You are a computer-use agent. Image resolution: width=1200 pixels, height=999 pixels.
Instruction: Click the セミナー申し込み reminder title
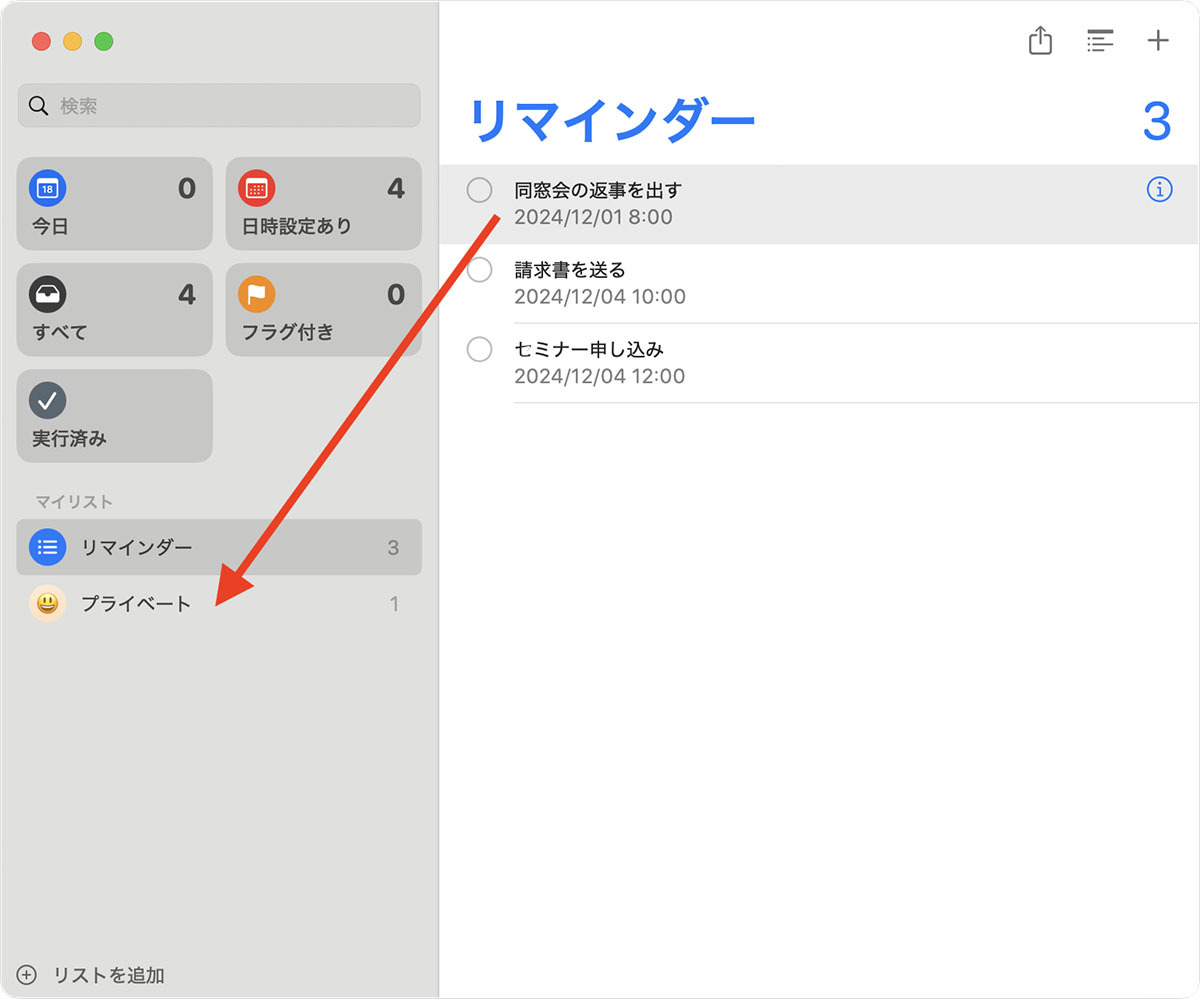[x=588, y=349]
